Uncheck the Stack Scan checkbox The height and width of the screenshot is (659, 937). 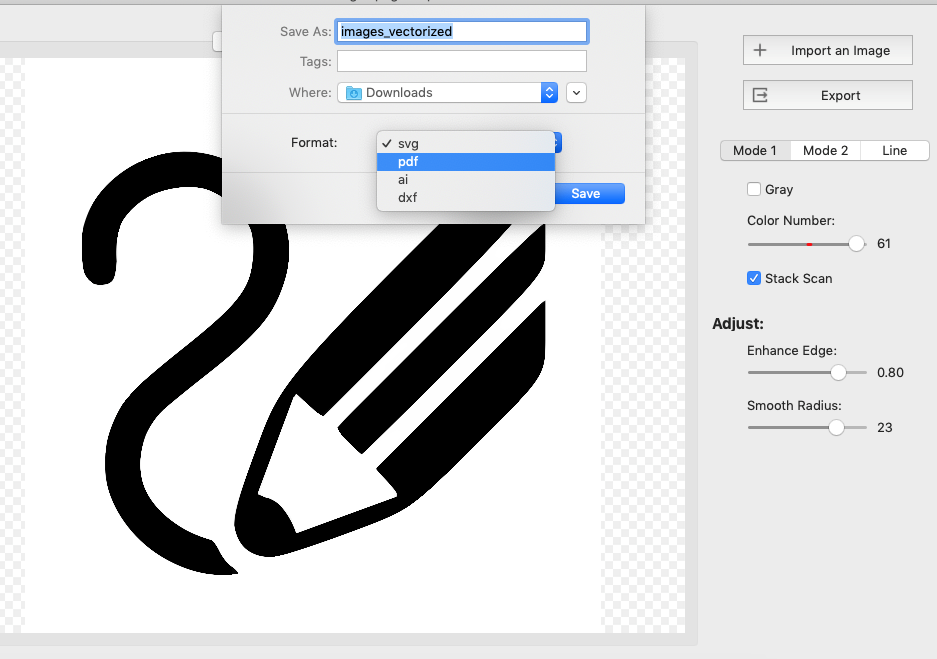coord(754,278)
